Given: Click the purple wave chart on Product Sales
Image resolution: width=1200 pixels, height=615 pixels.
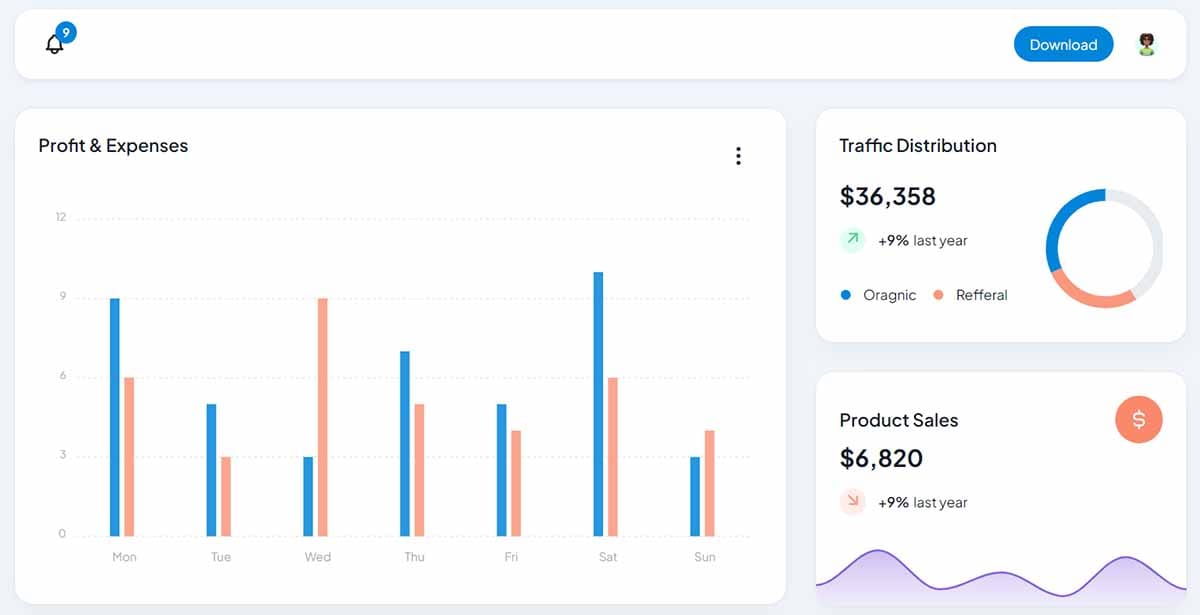Looking at the screenshot, I should click(1000, 575).
